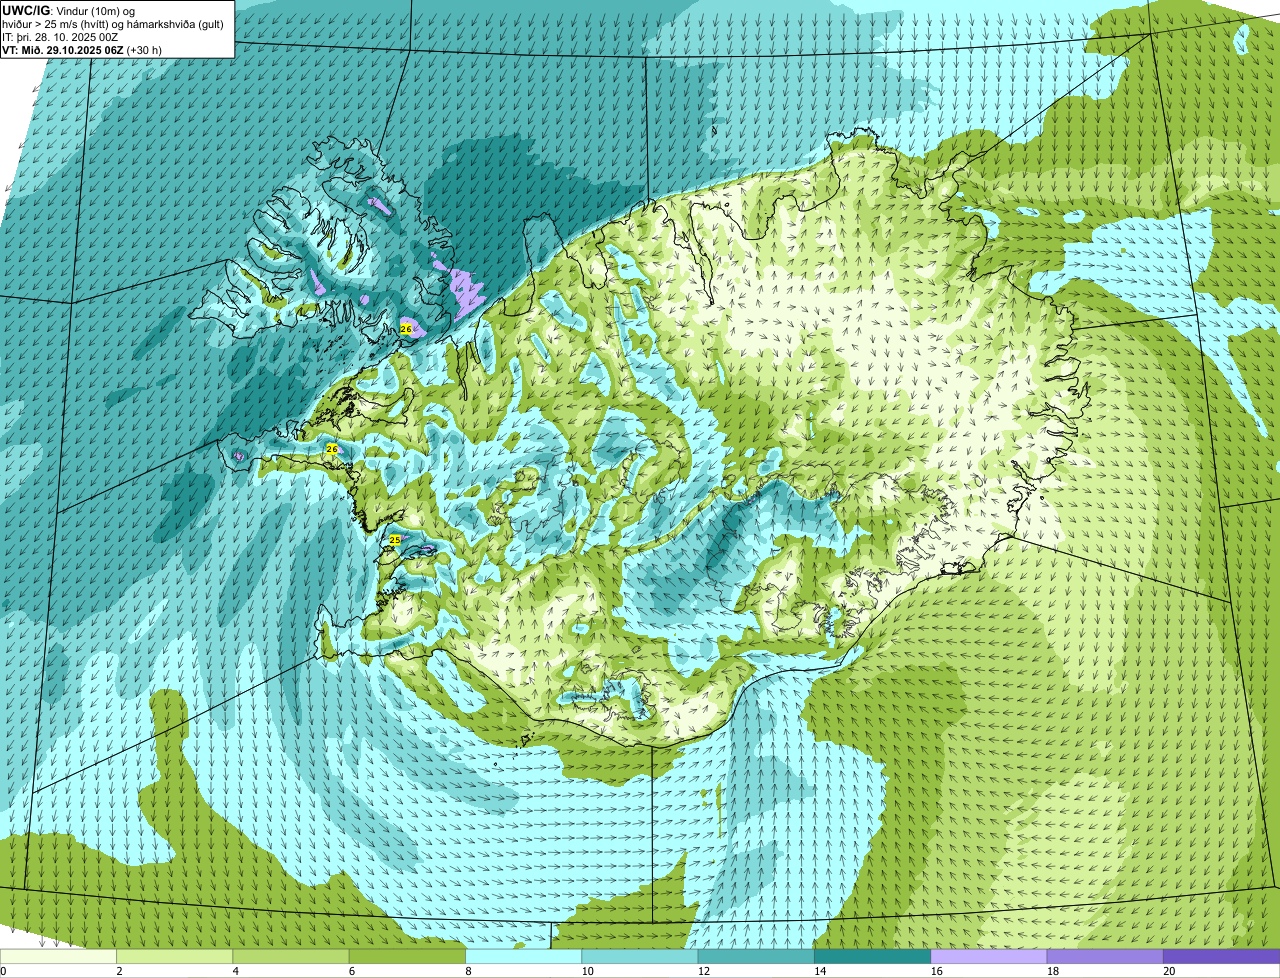This screenshot has height=978, width=1280.
Task: Click the yellow '26' gust label on western peninsula
Action: (332, 449)
